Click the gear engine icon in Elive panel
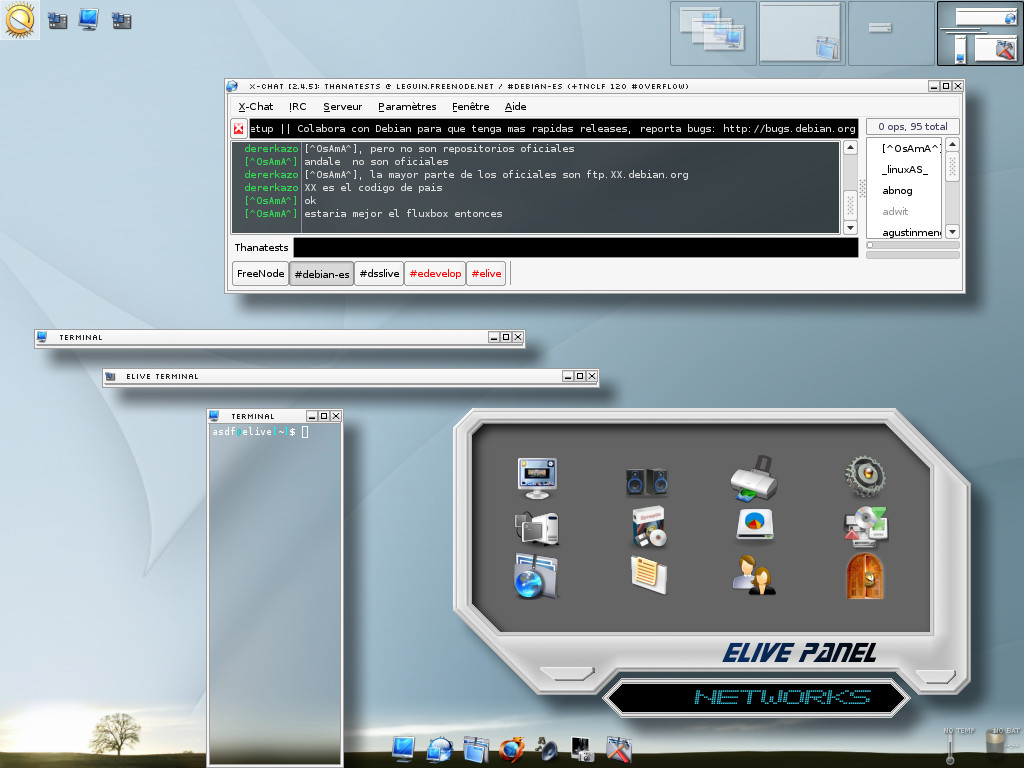 pyautogui.click(x=864, y=476)
